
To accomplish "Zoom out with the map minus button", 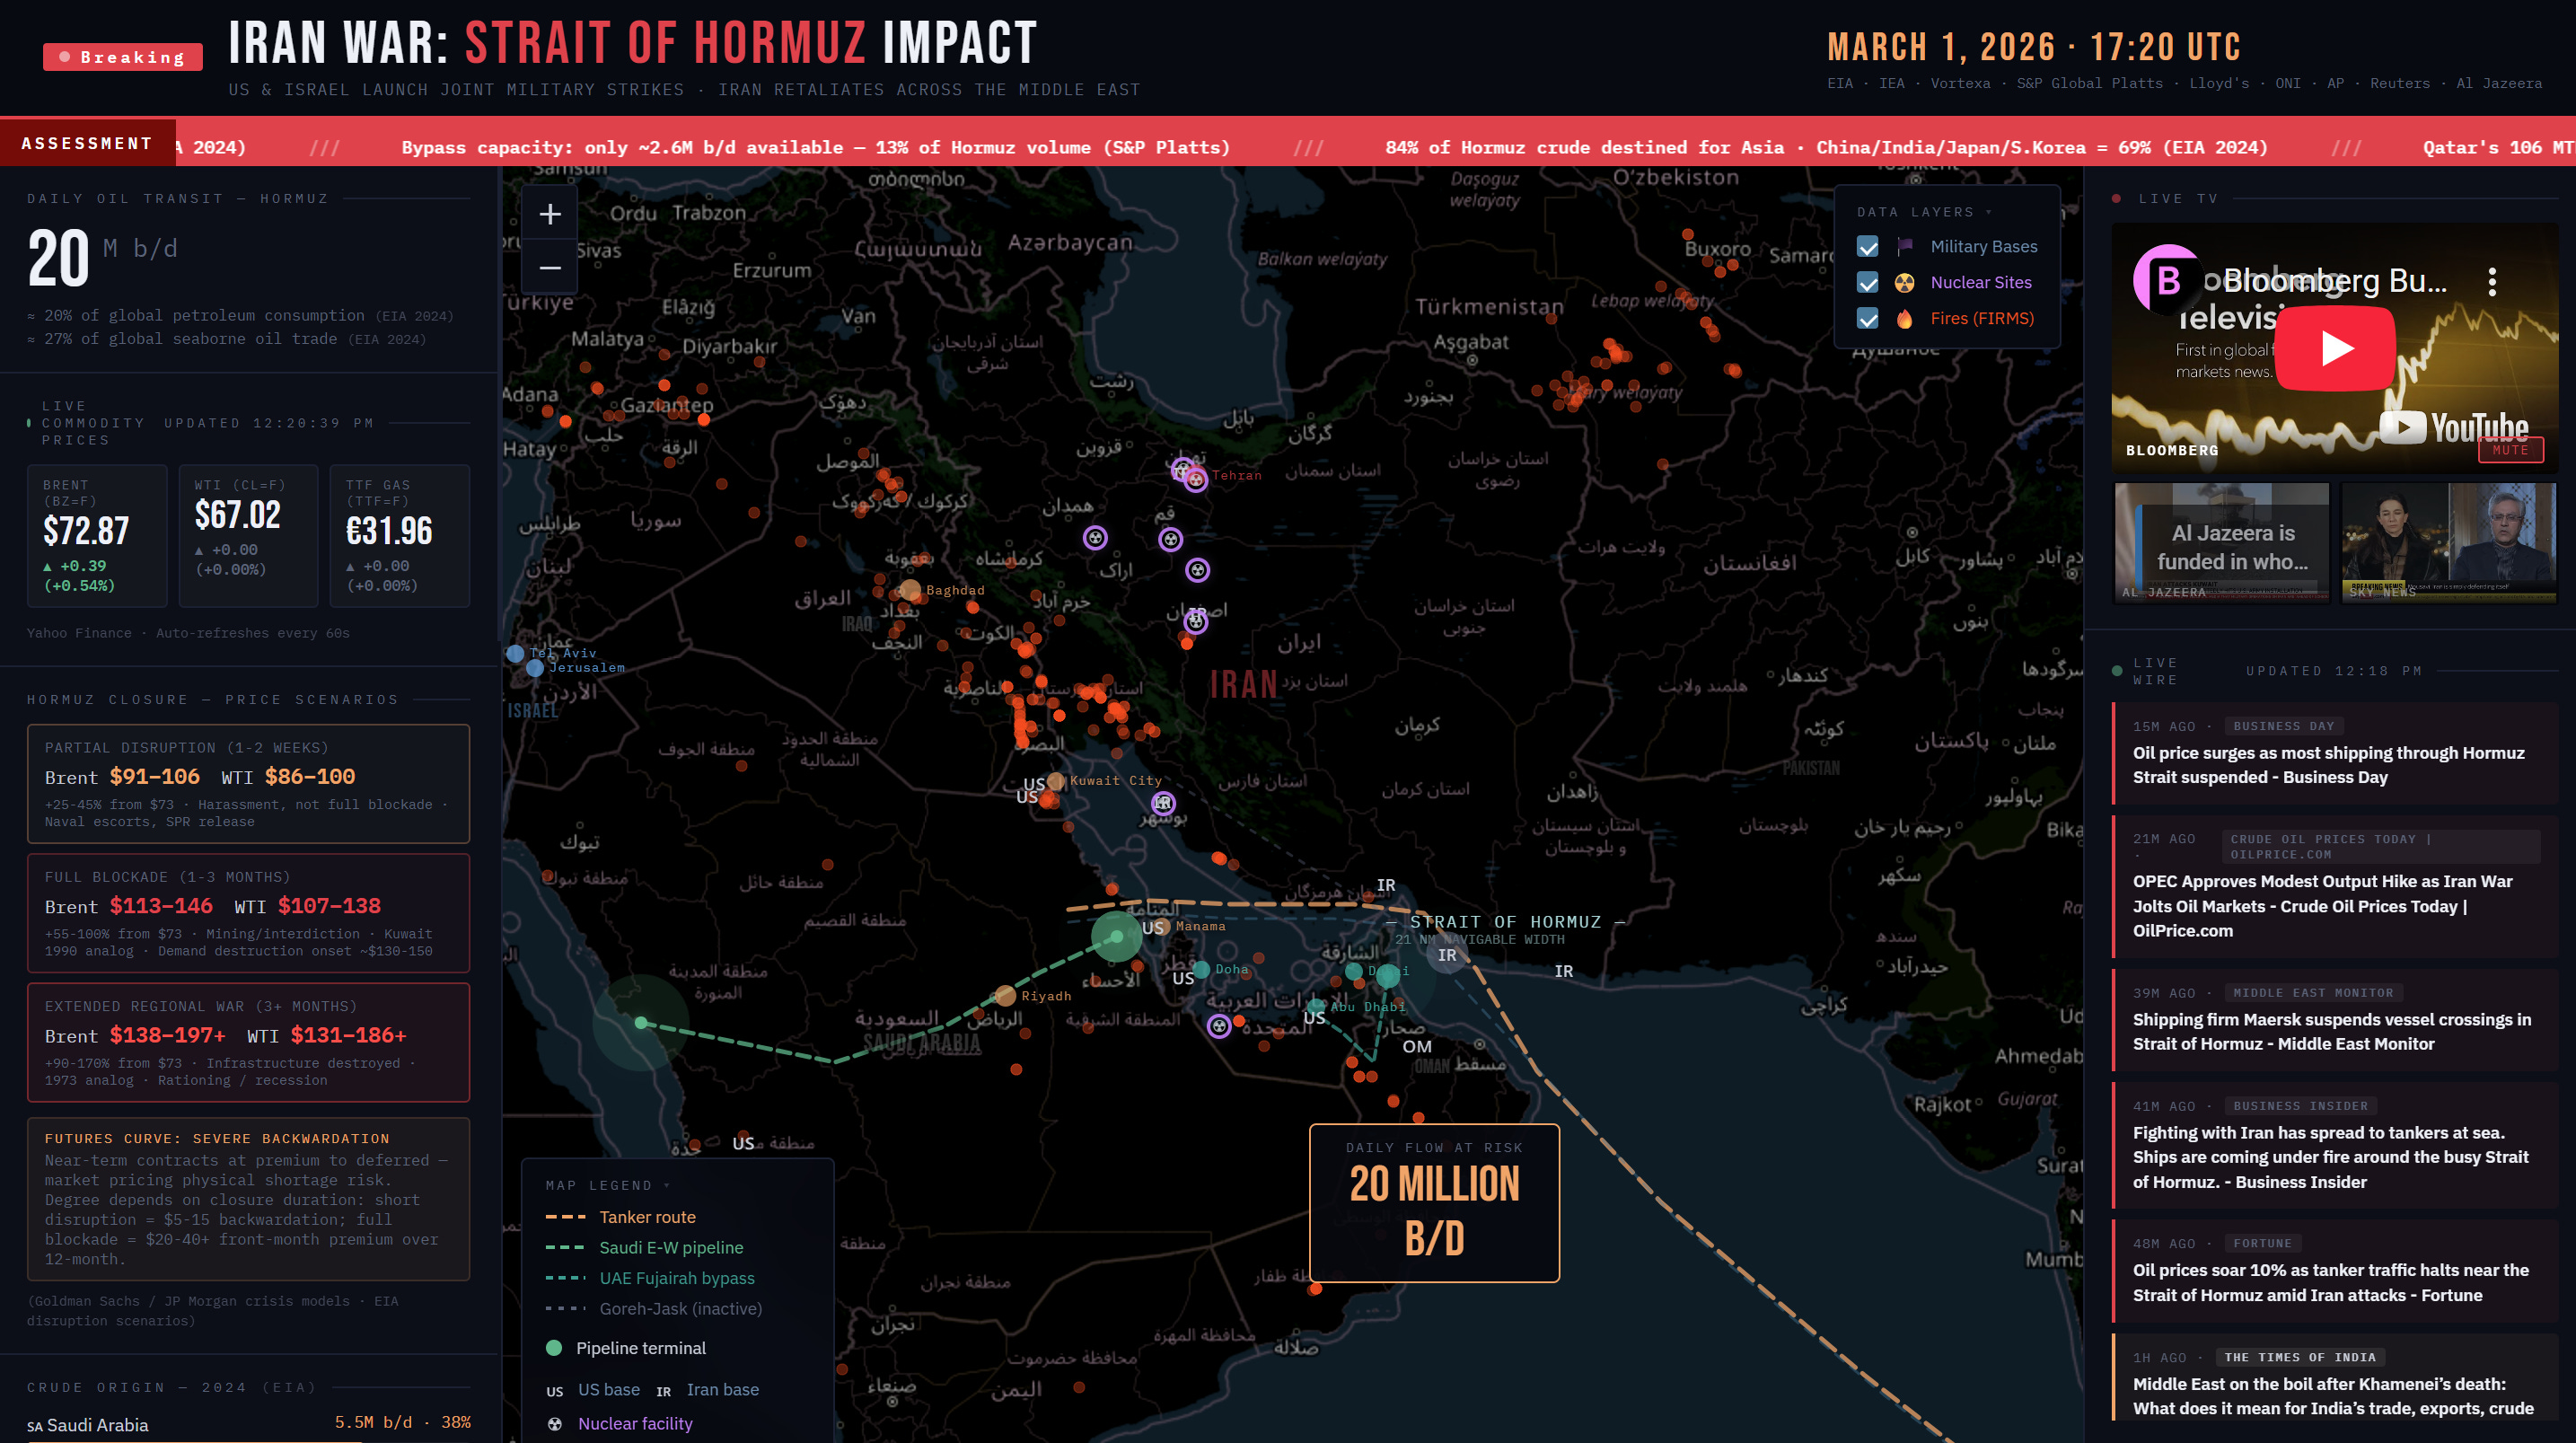I will pos(550,267).
